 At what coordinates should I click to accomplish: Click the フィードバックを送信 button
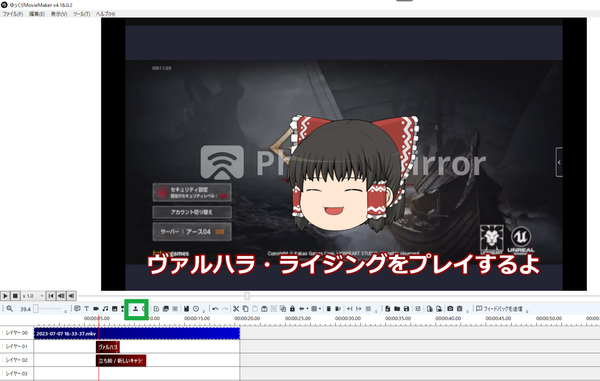tap(499, 309)
